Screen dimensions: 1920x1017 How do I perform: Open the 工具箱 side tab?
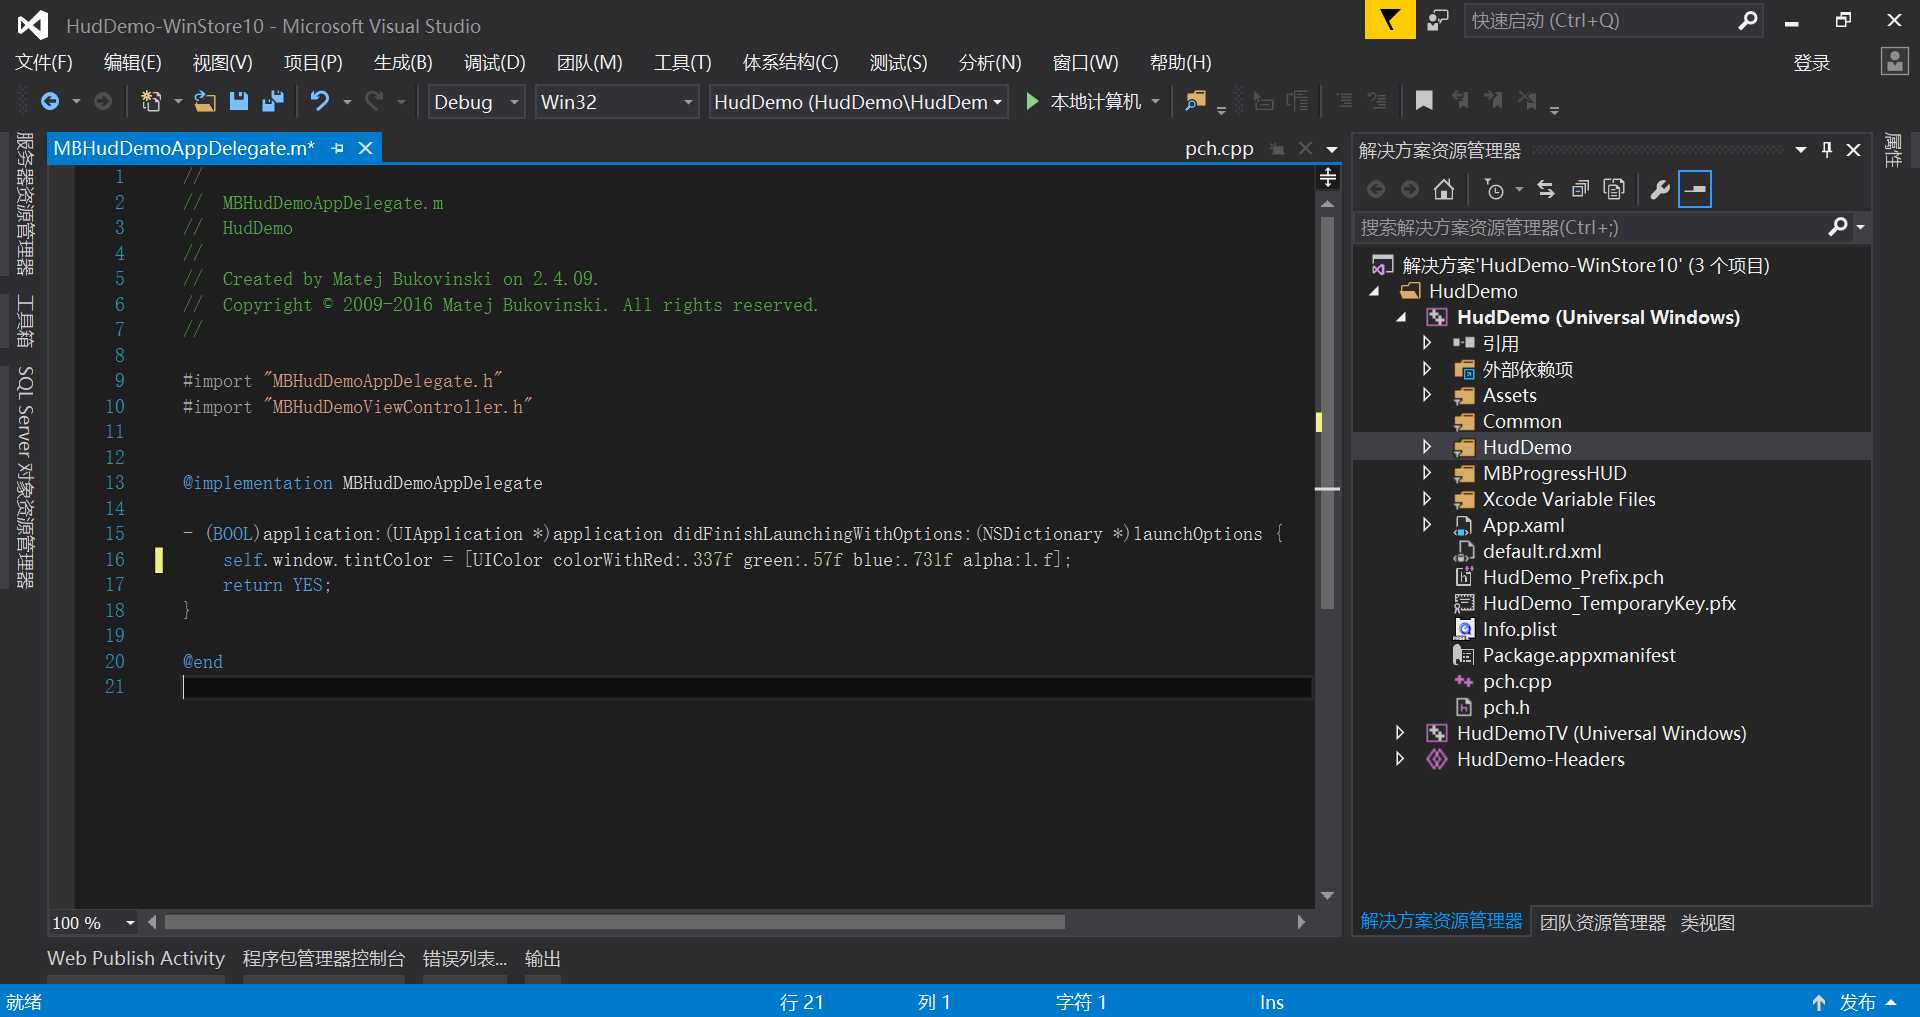pyautogui.click(x=25, y=320)
